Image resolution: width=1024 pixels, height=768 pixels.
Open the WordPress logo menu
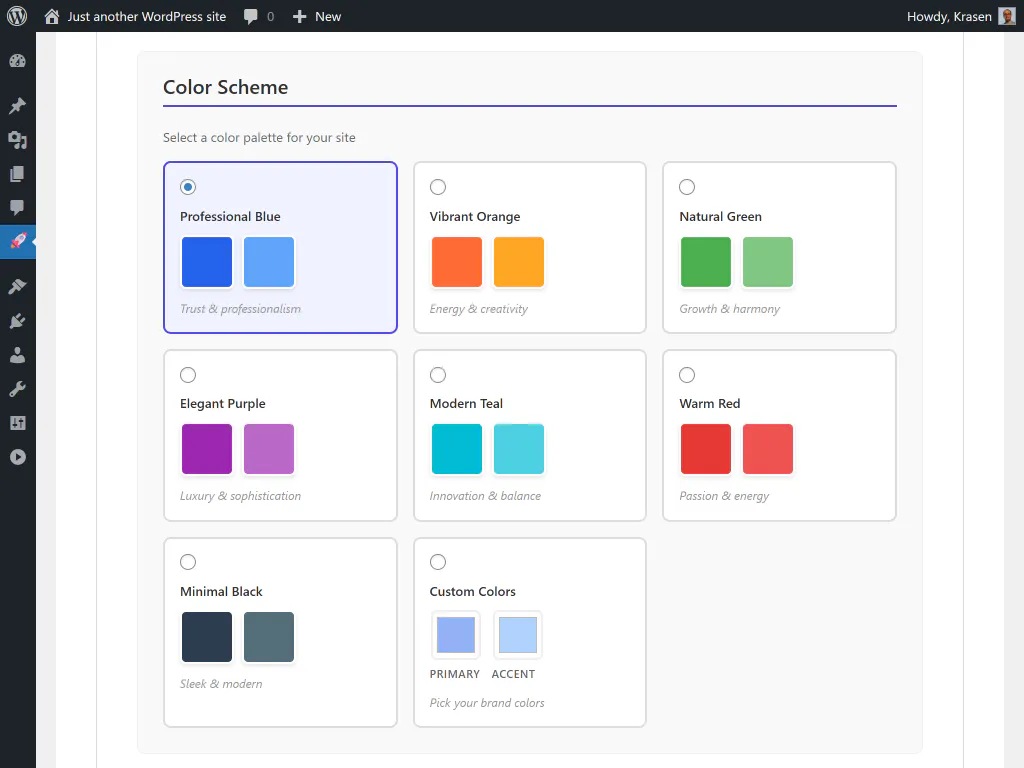pos(17,16)
